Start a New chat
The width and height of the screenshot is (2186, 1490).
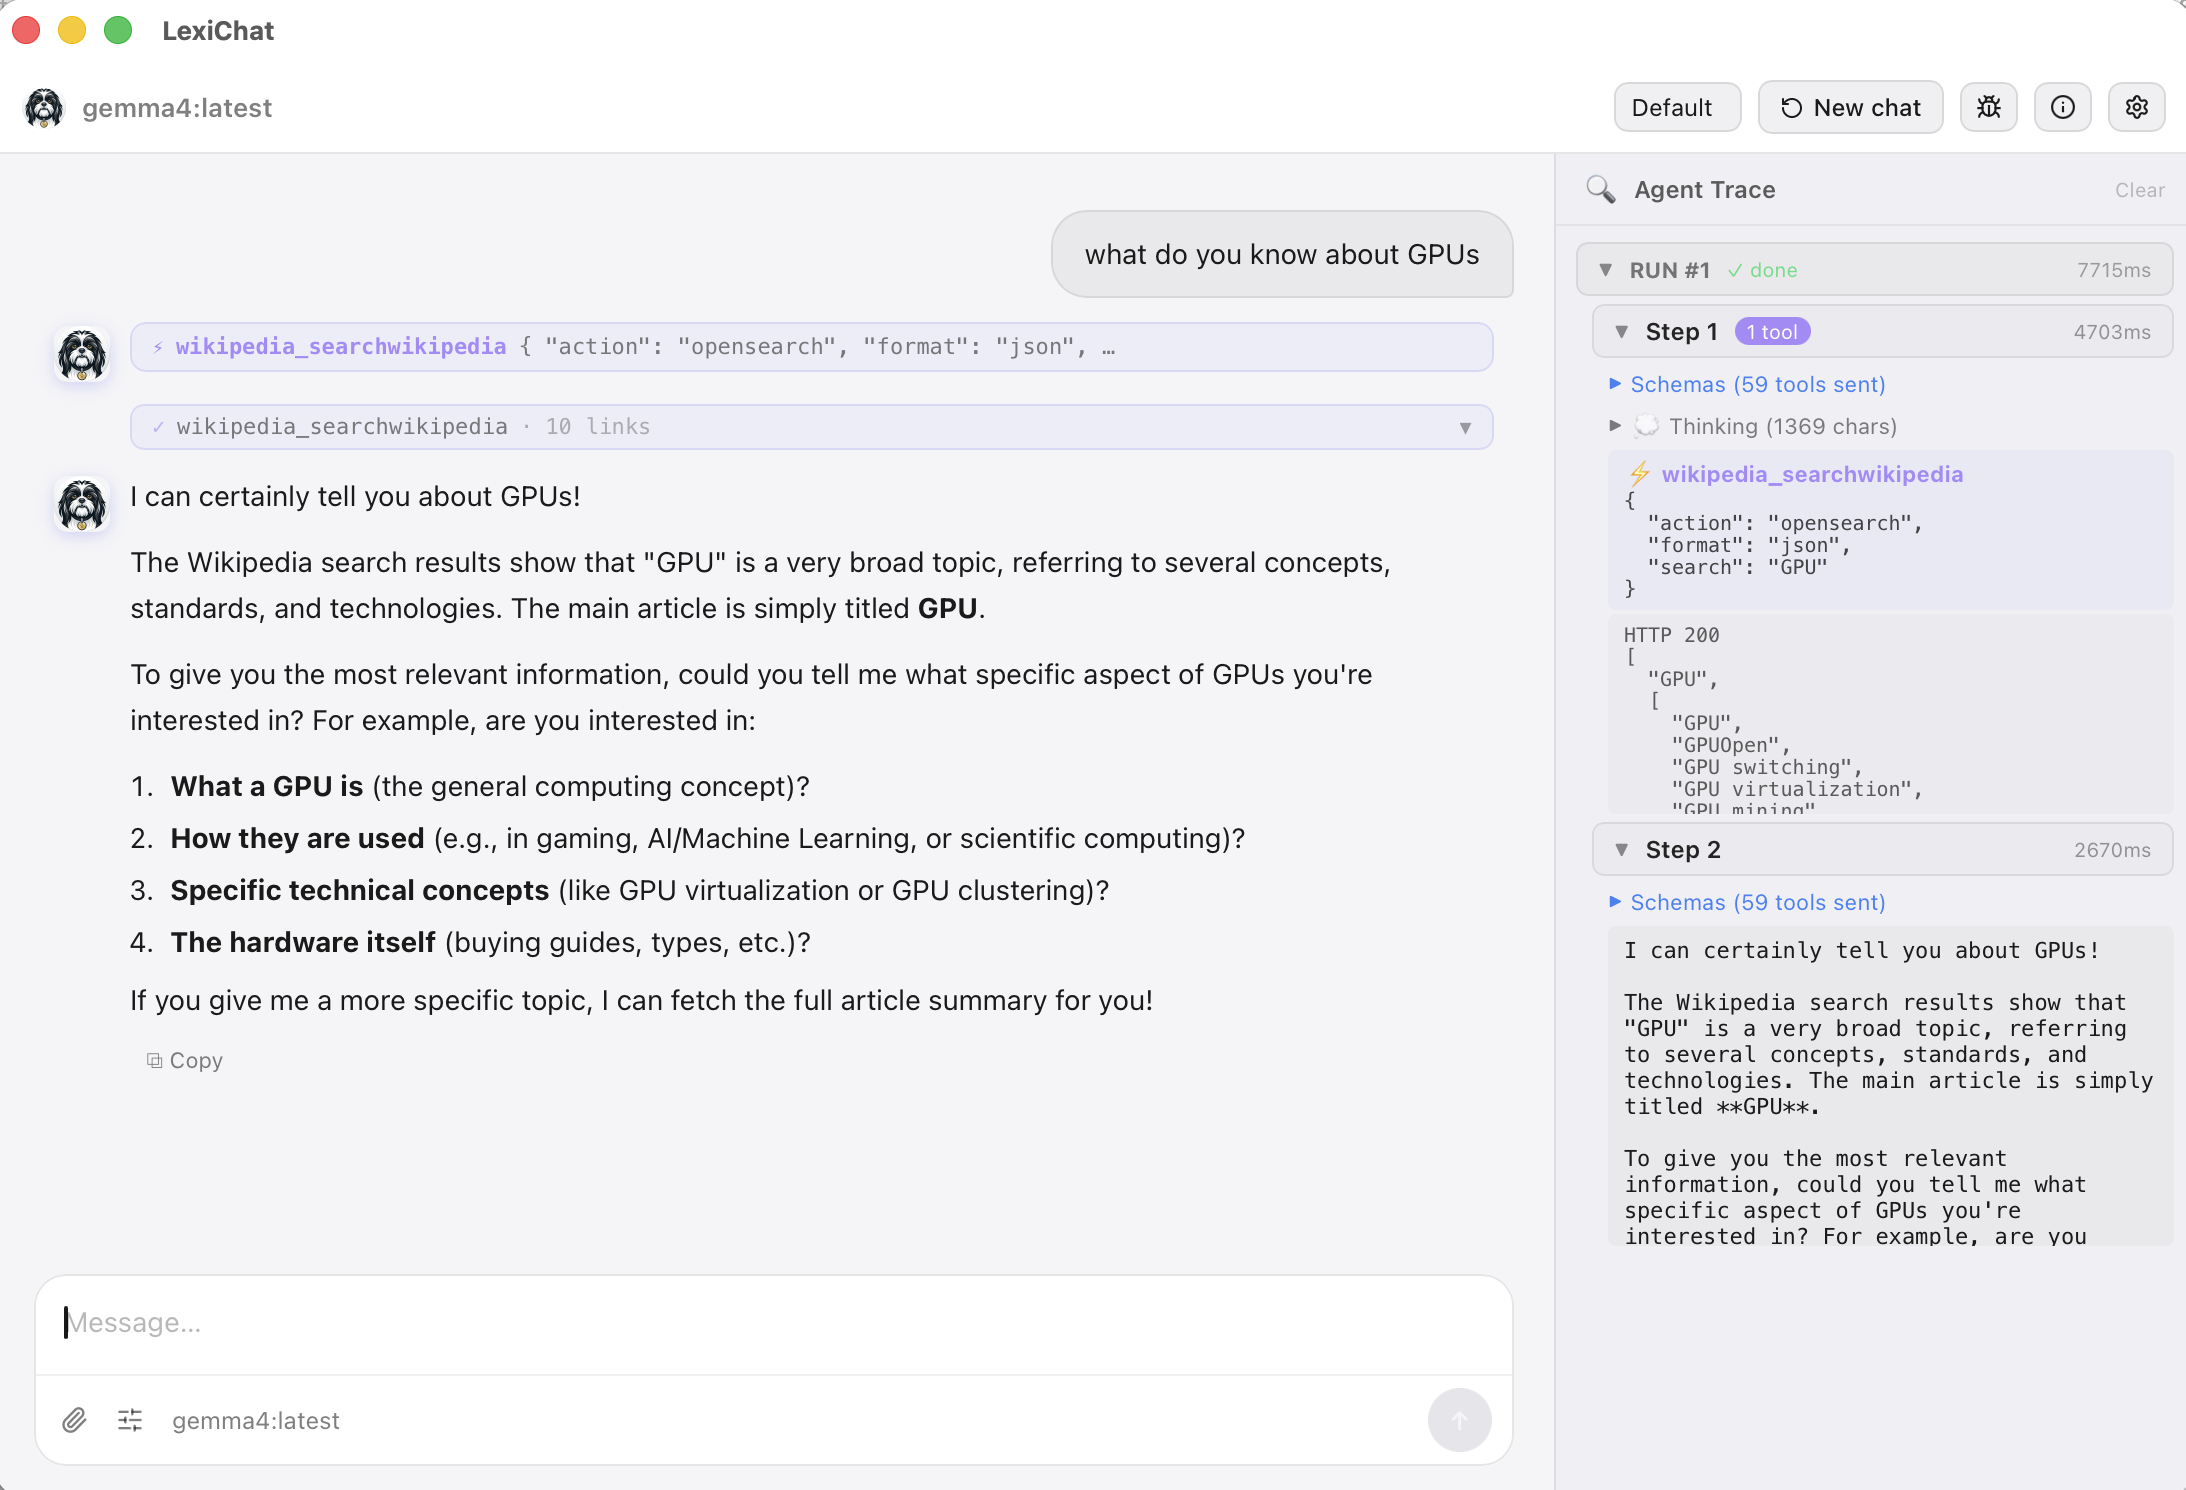(1849, 107)
